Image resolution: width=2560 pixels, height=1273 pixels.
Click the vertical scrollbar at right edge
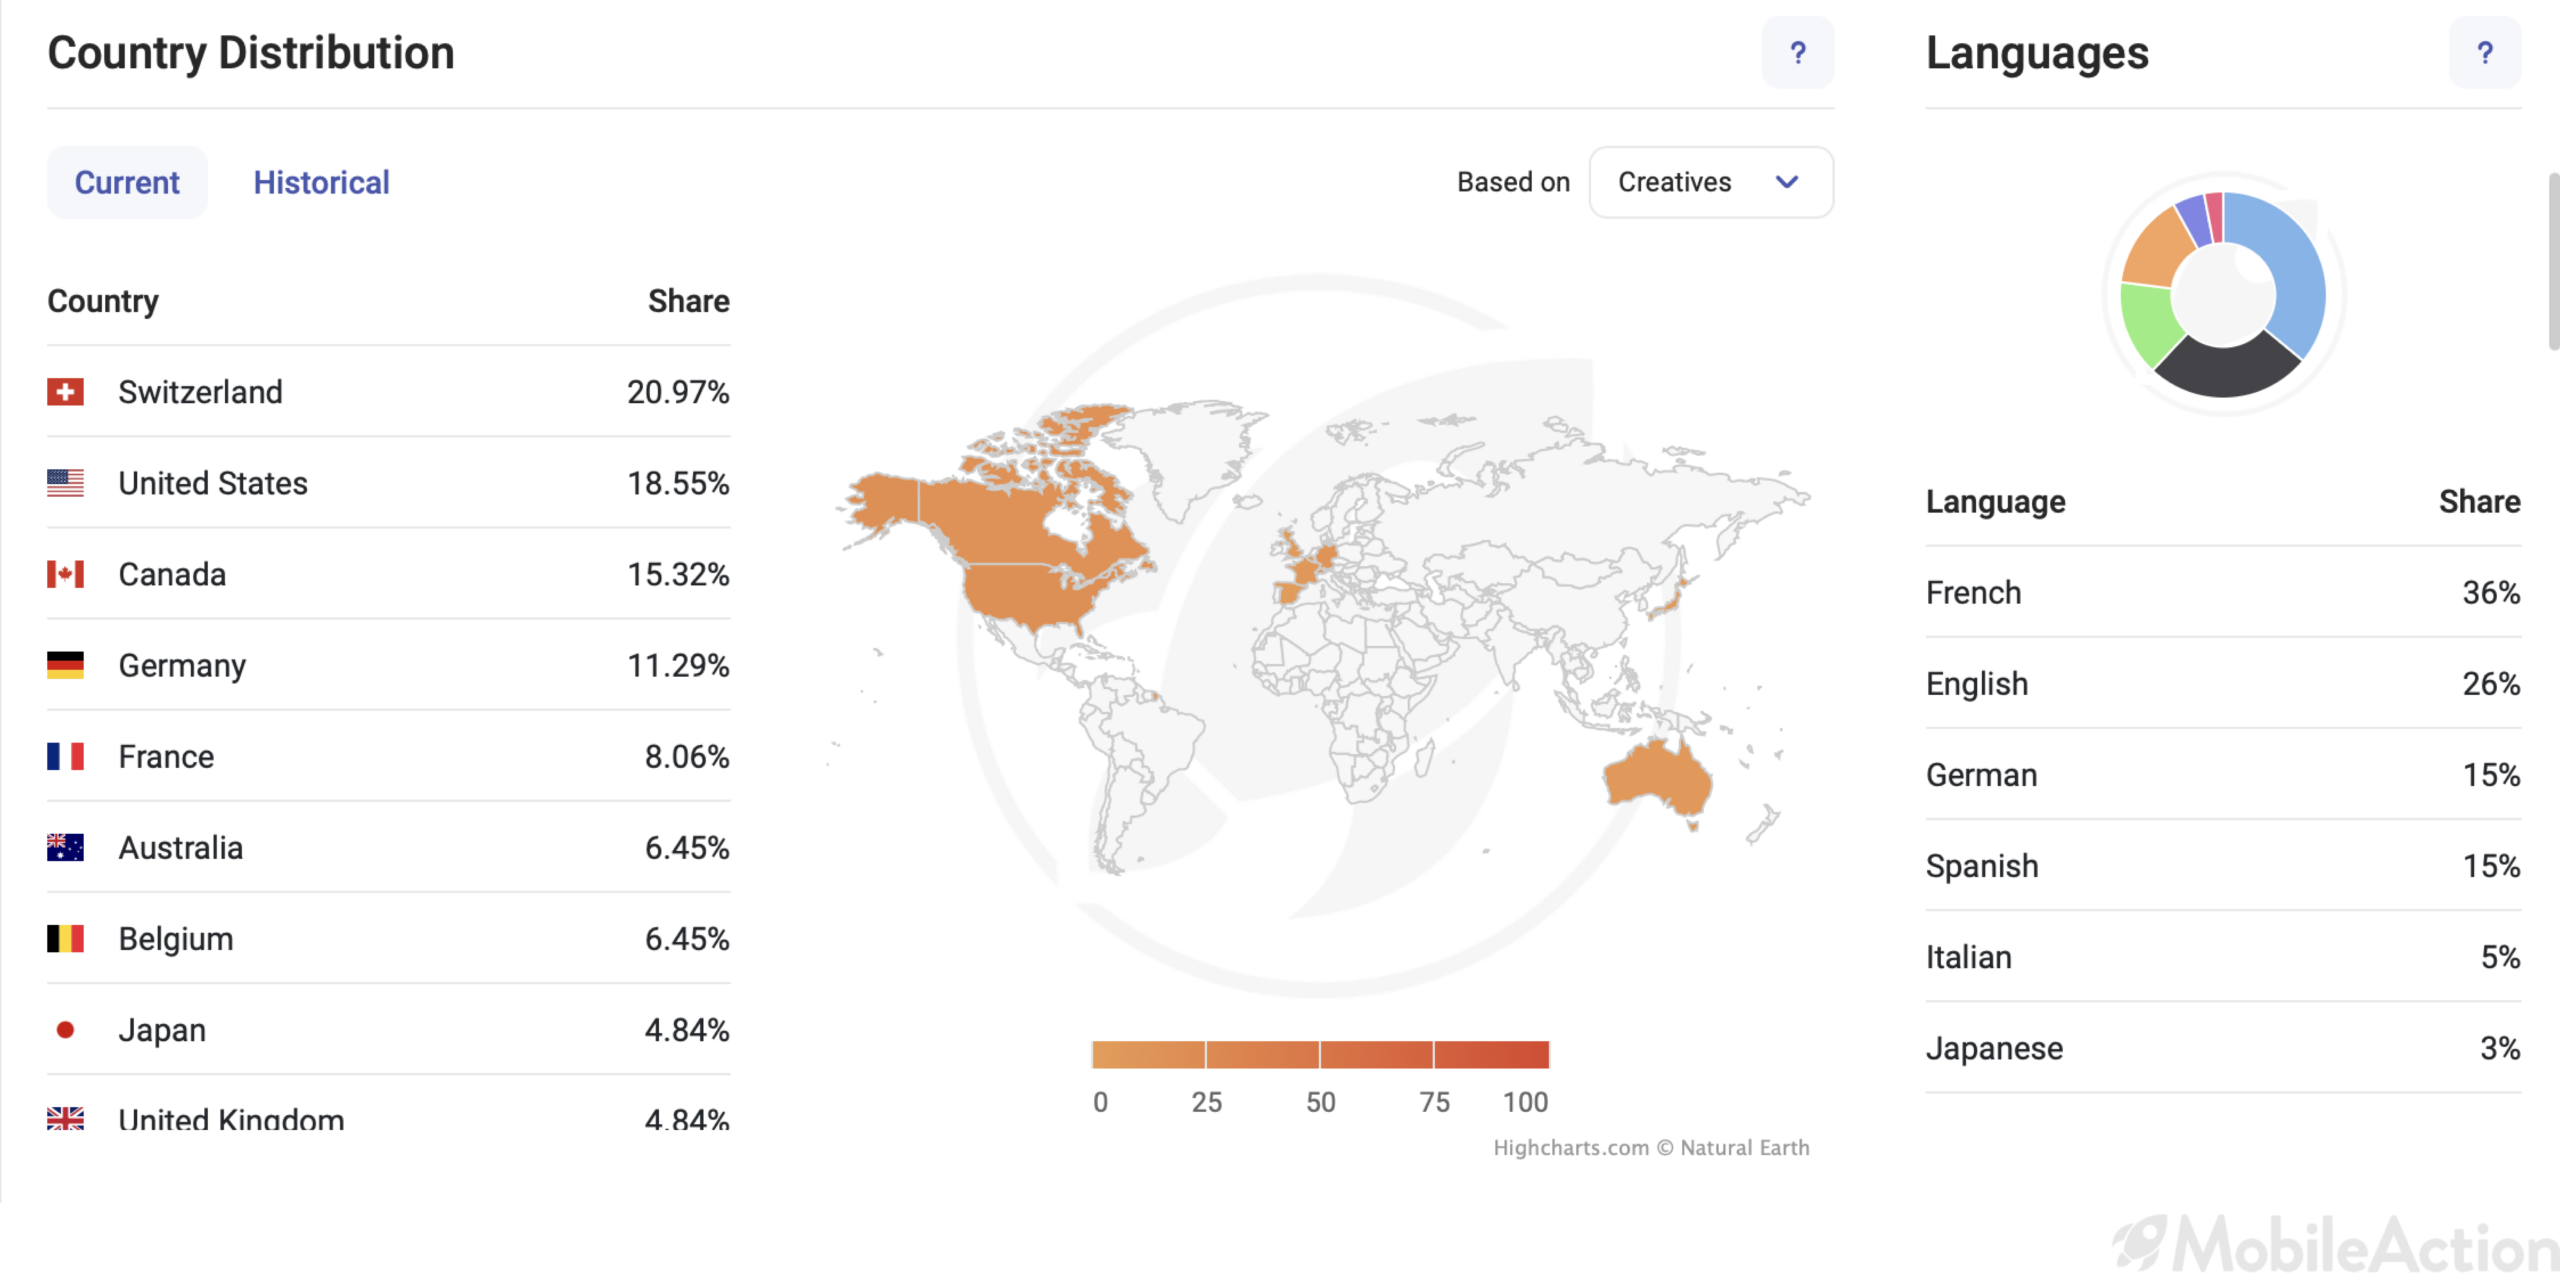2553,262
